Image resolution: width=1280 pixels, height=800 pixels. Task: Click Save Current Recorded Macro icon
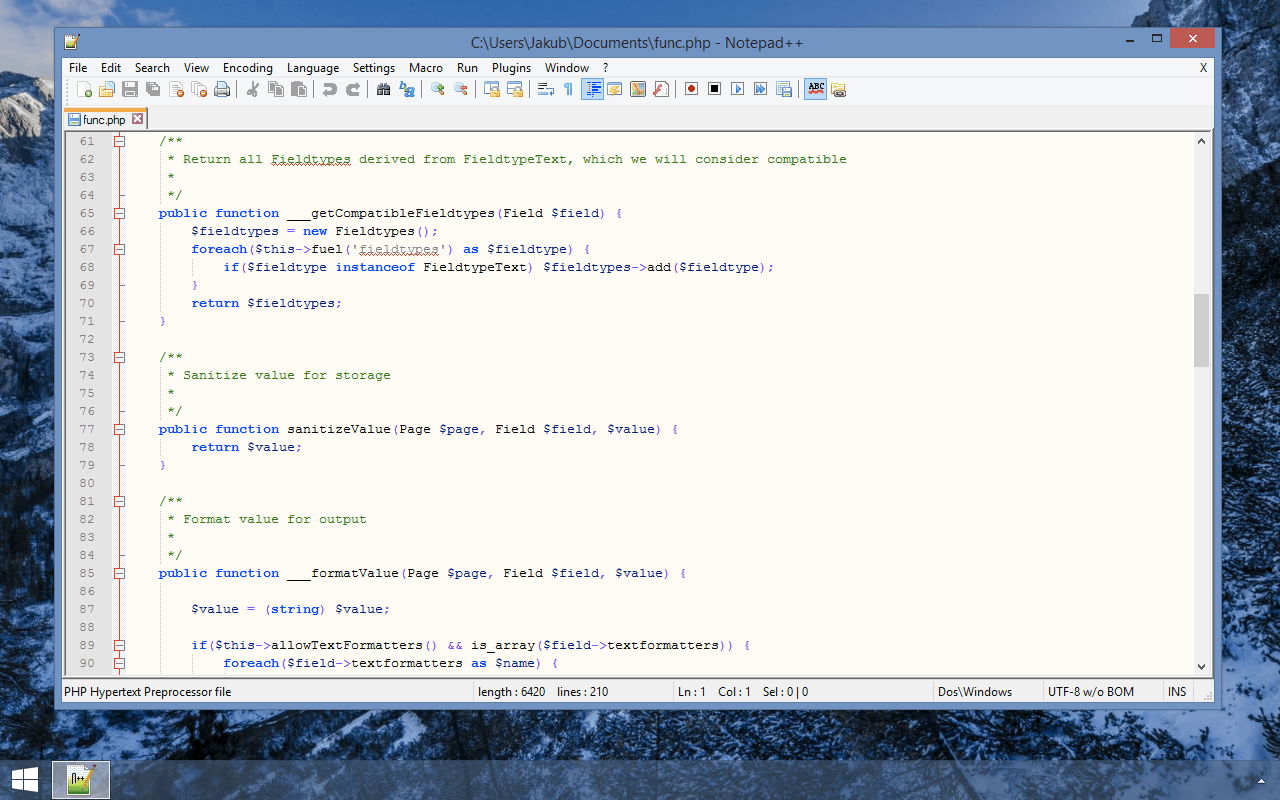783,89
